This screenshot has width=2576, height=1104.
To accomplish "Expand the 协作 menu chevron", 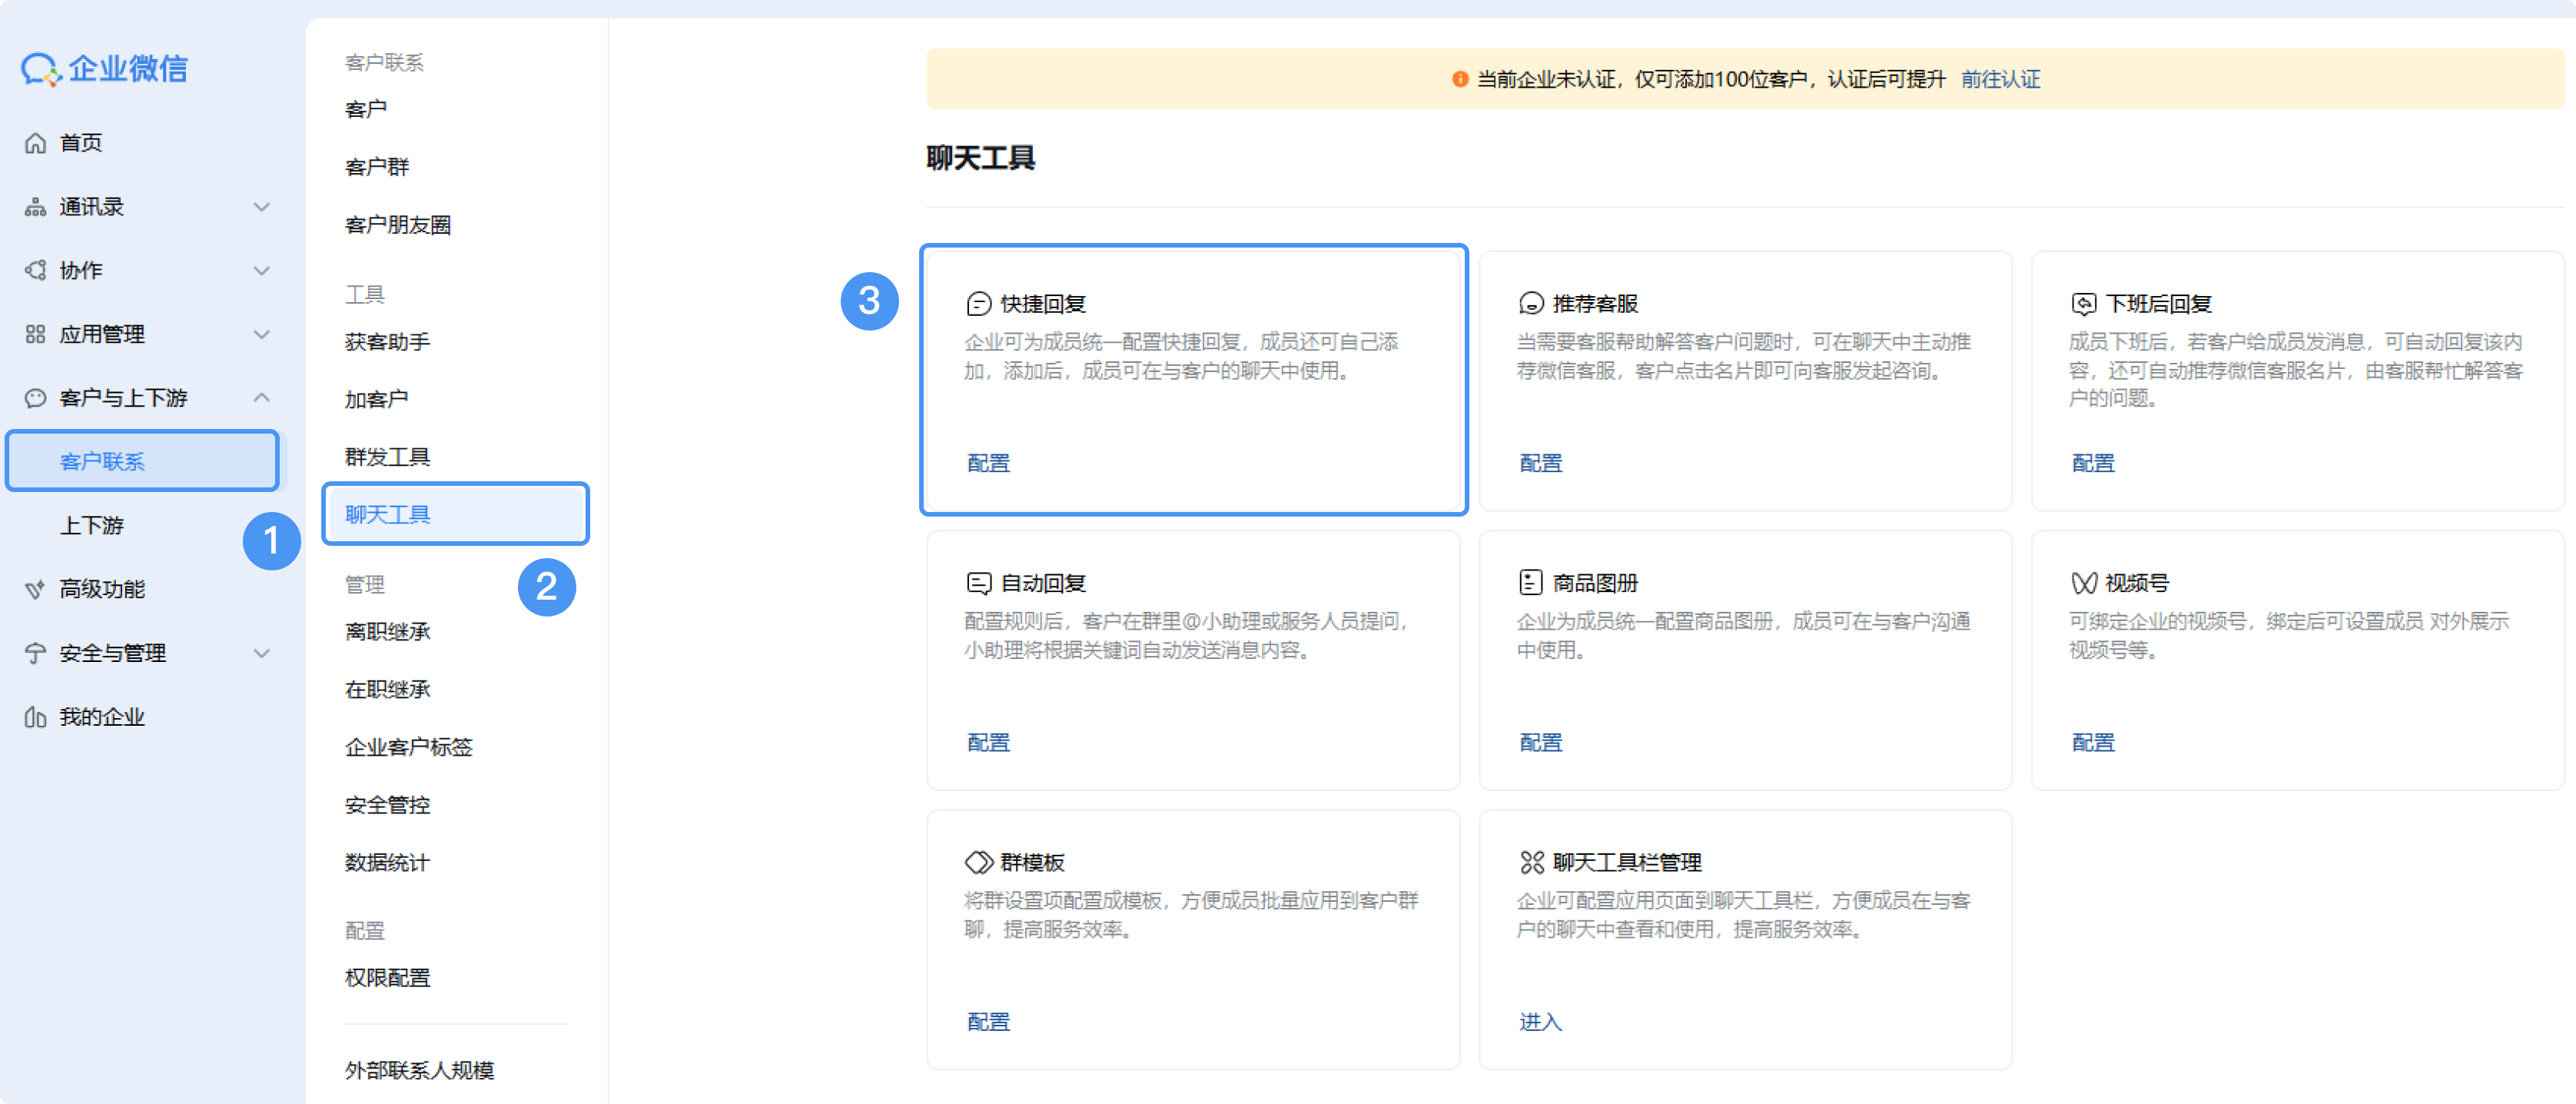I will click(262, 271).
